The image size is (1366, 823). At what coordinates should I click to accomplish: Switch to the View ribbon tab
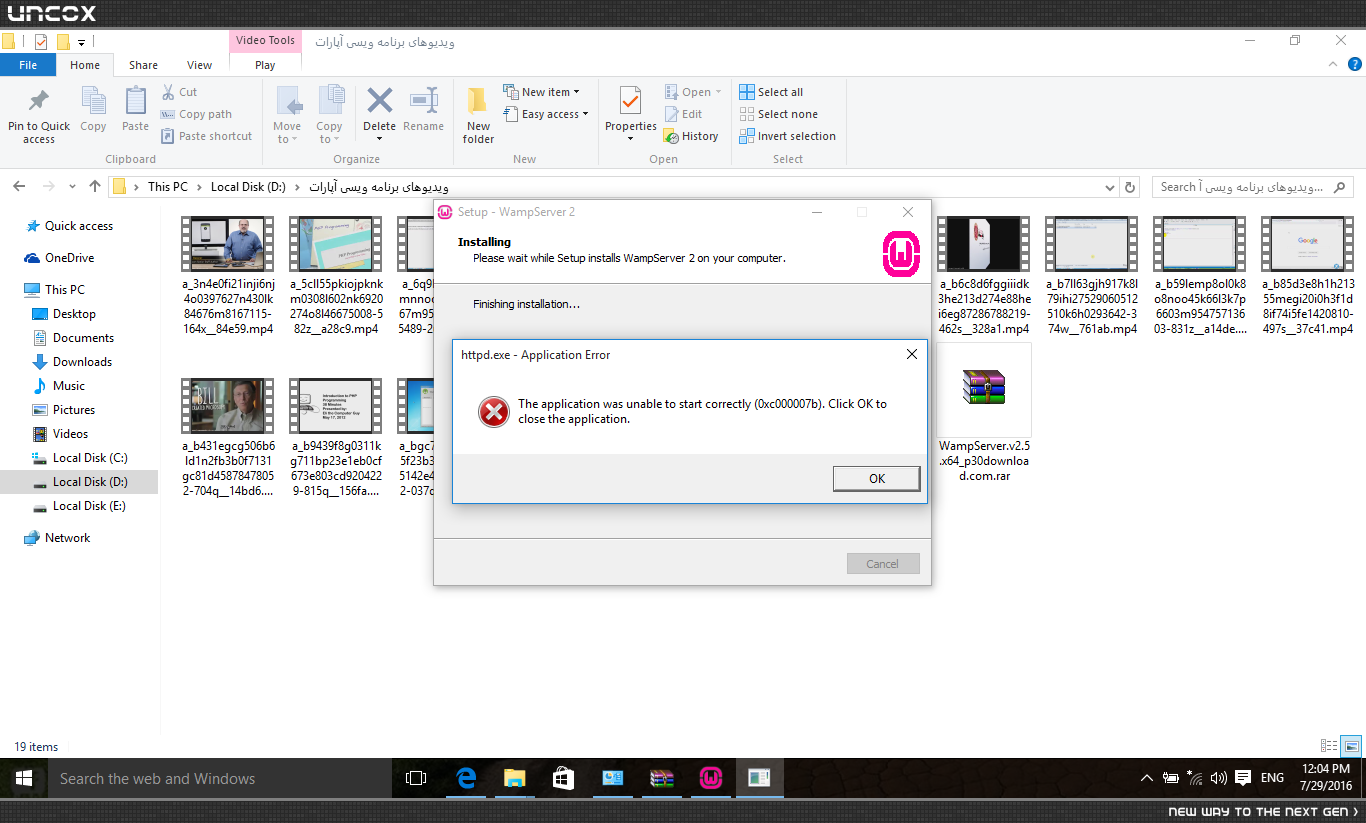[200, 65]
